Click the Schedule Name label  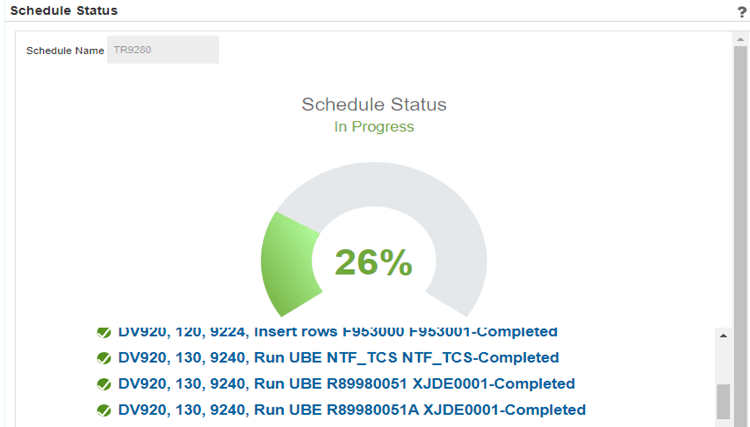pyautogui.click(x=65, y=50)
